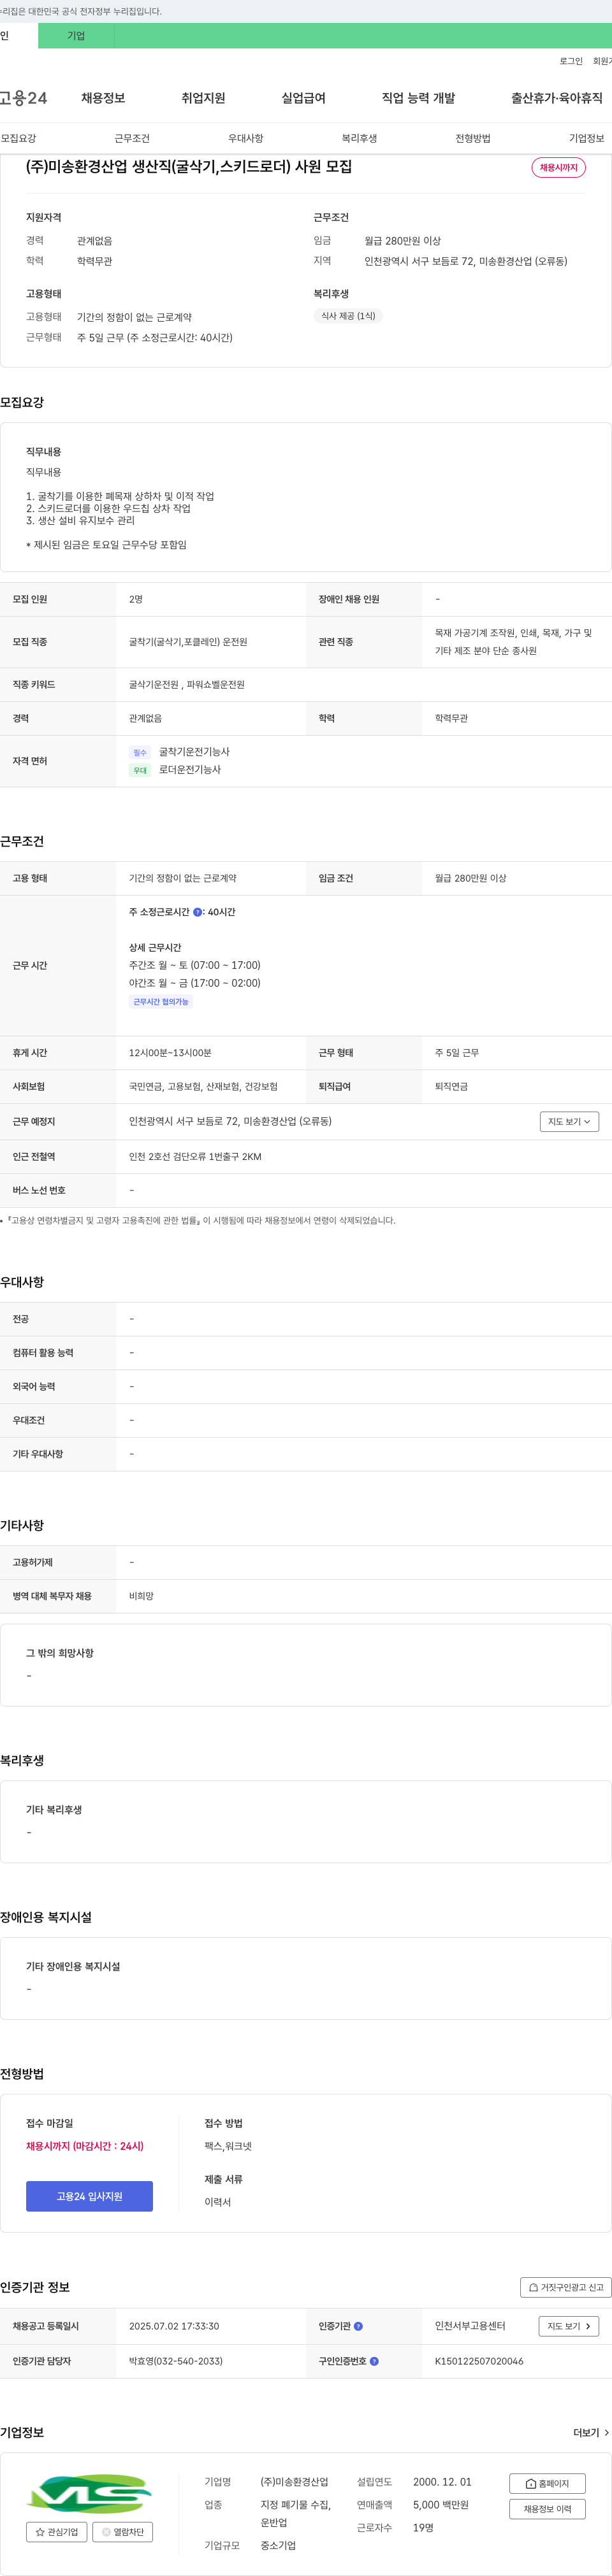The image size is (612, 2576).
Task: Jump to 근무조건 section tab
Action: (x=132, y=138)
